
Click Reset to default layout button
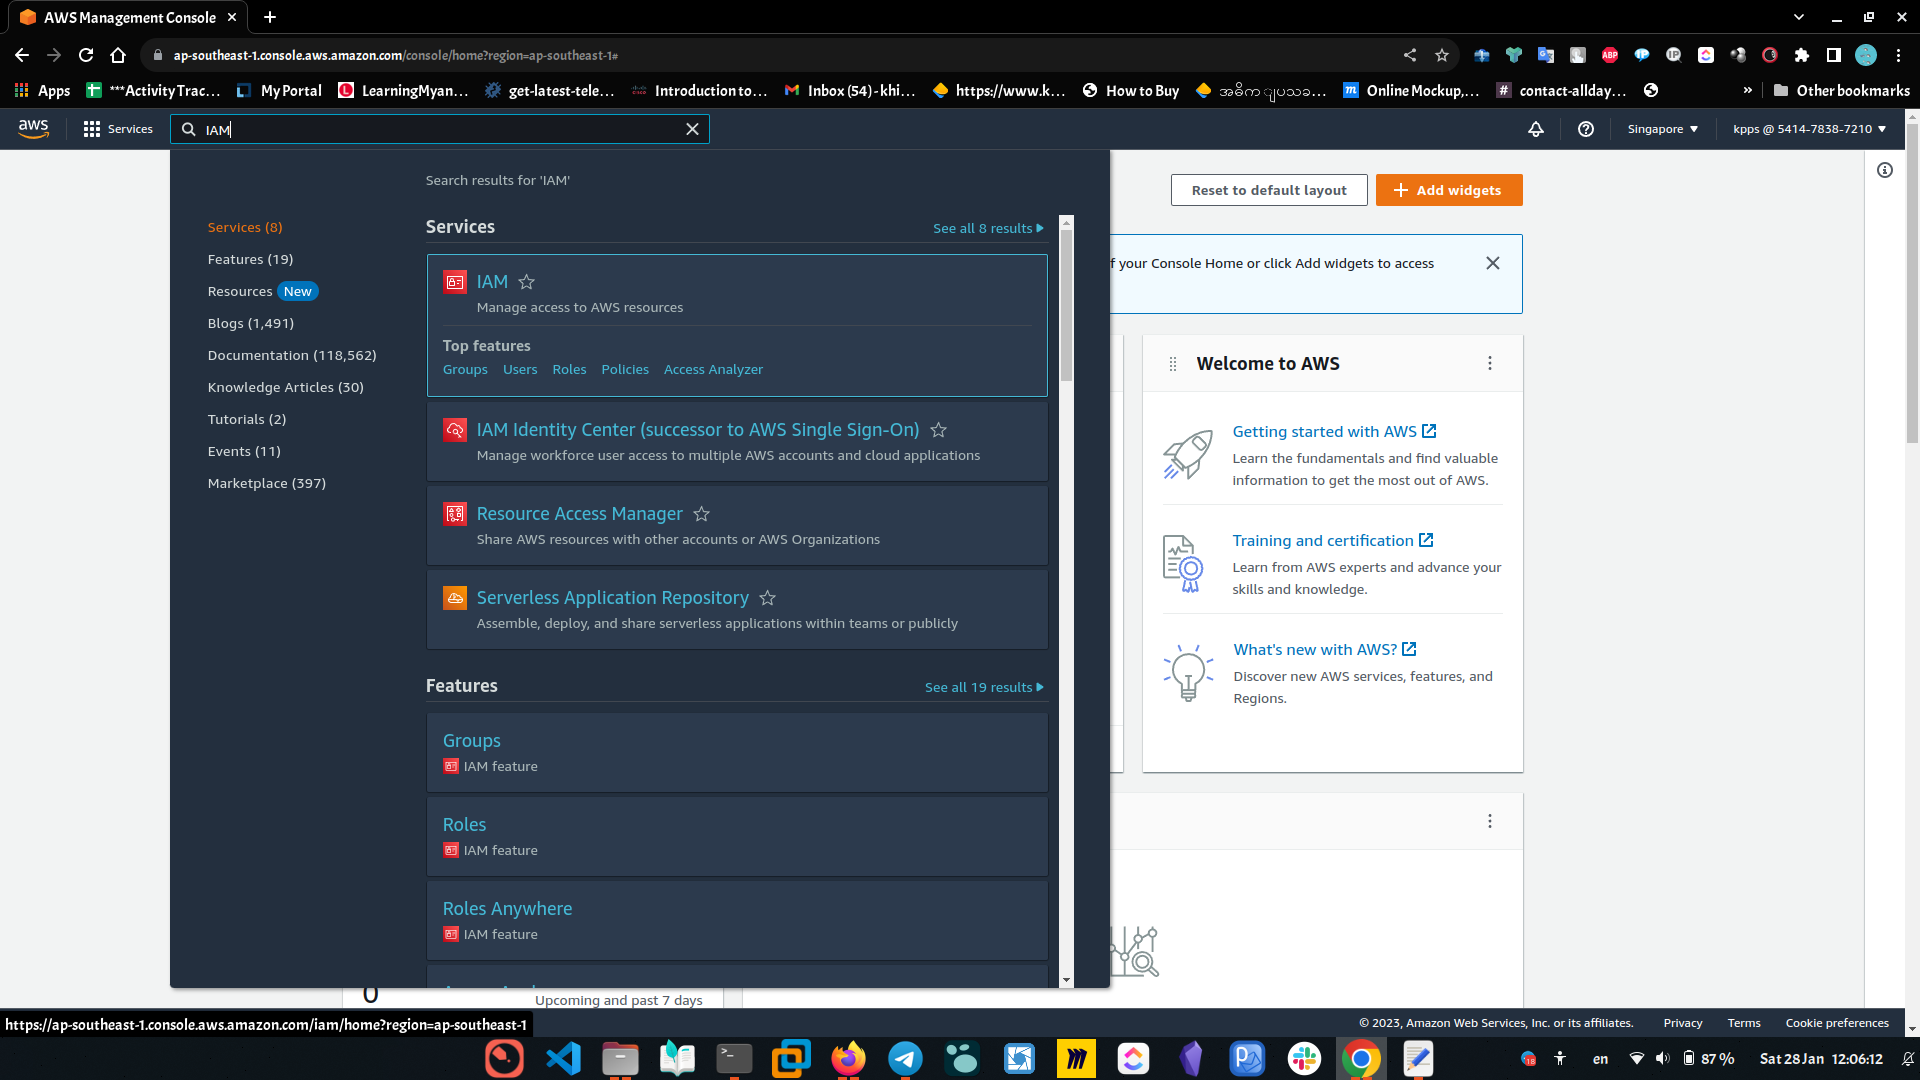click(x=1269, y=190)
